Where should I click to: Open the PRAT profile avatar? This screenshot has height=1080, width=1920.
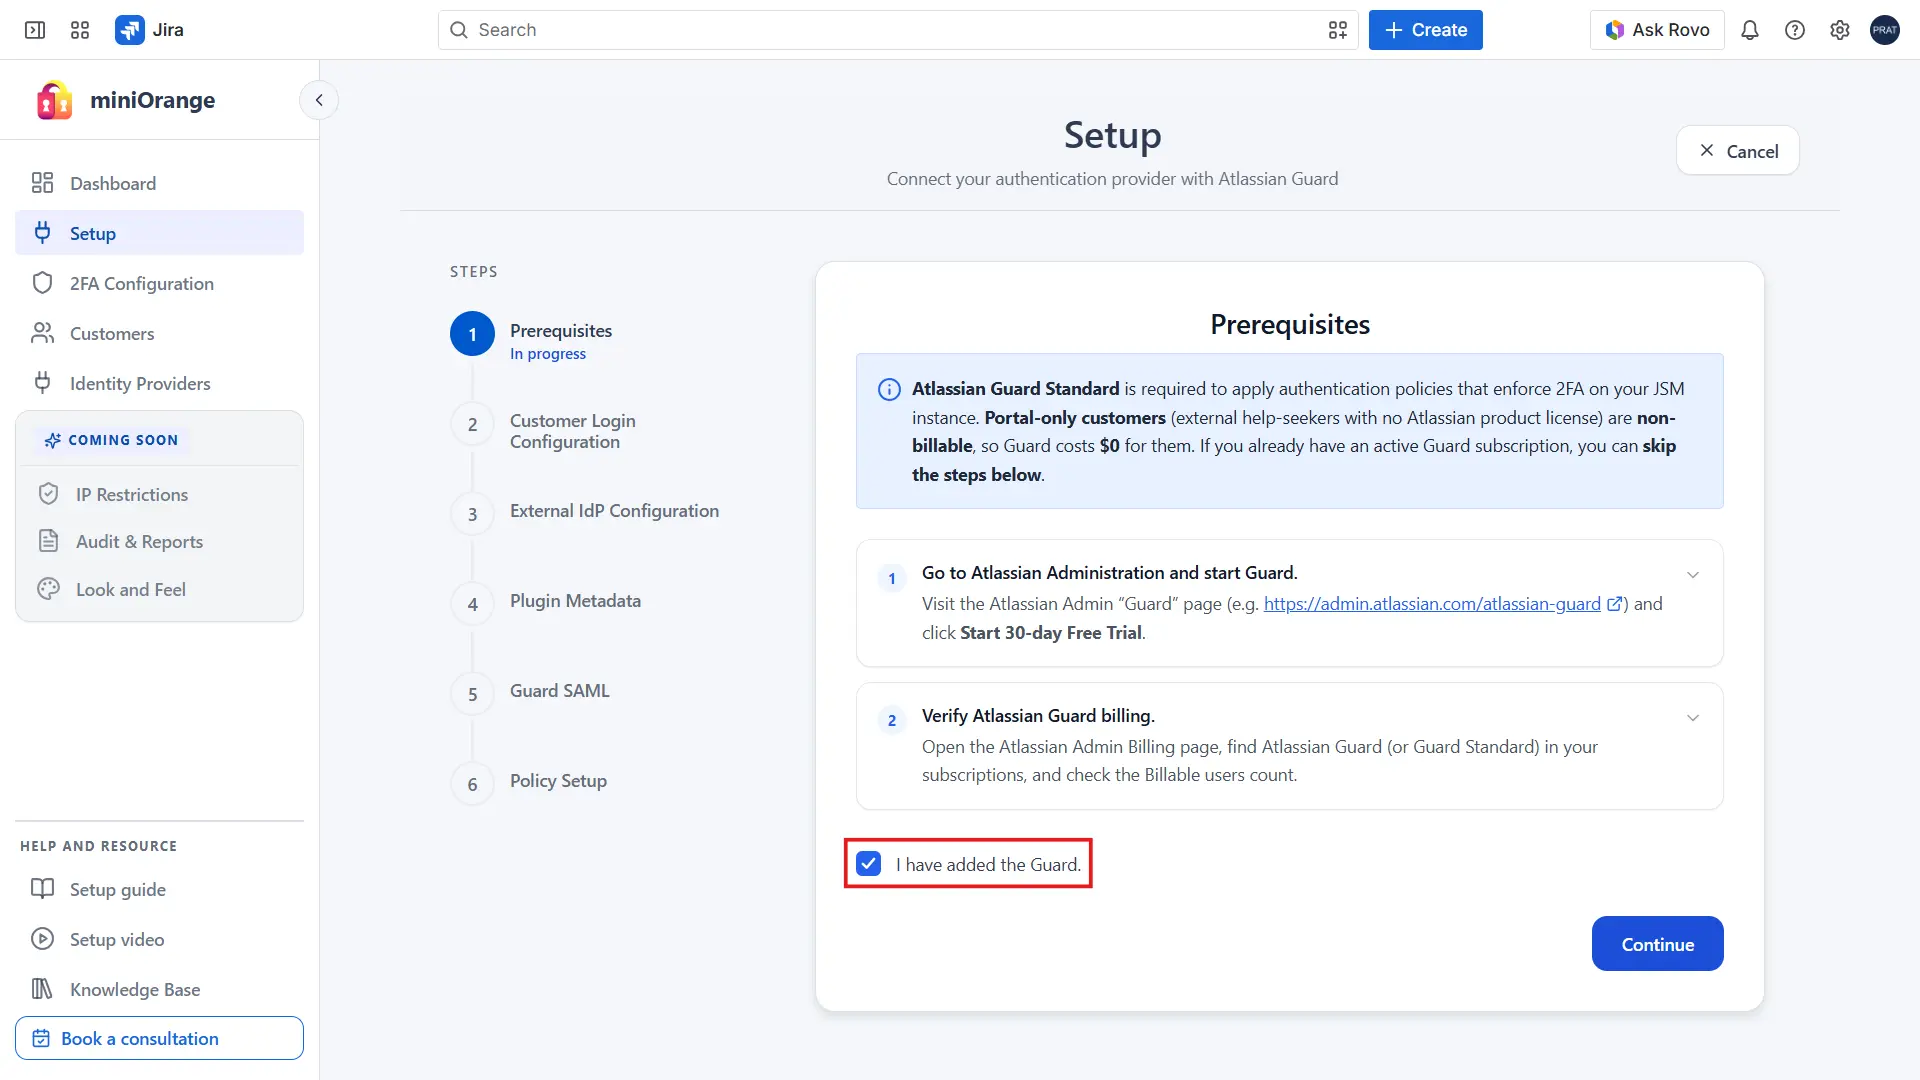click(1885, 30)
